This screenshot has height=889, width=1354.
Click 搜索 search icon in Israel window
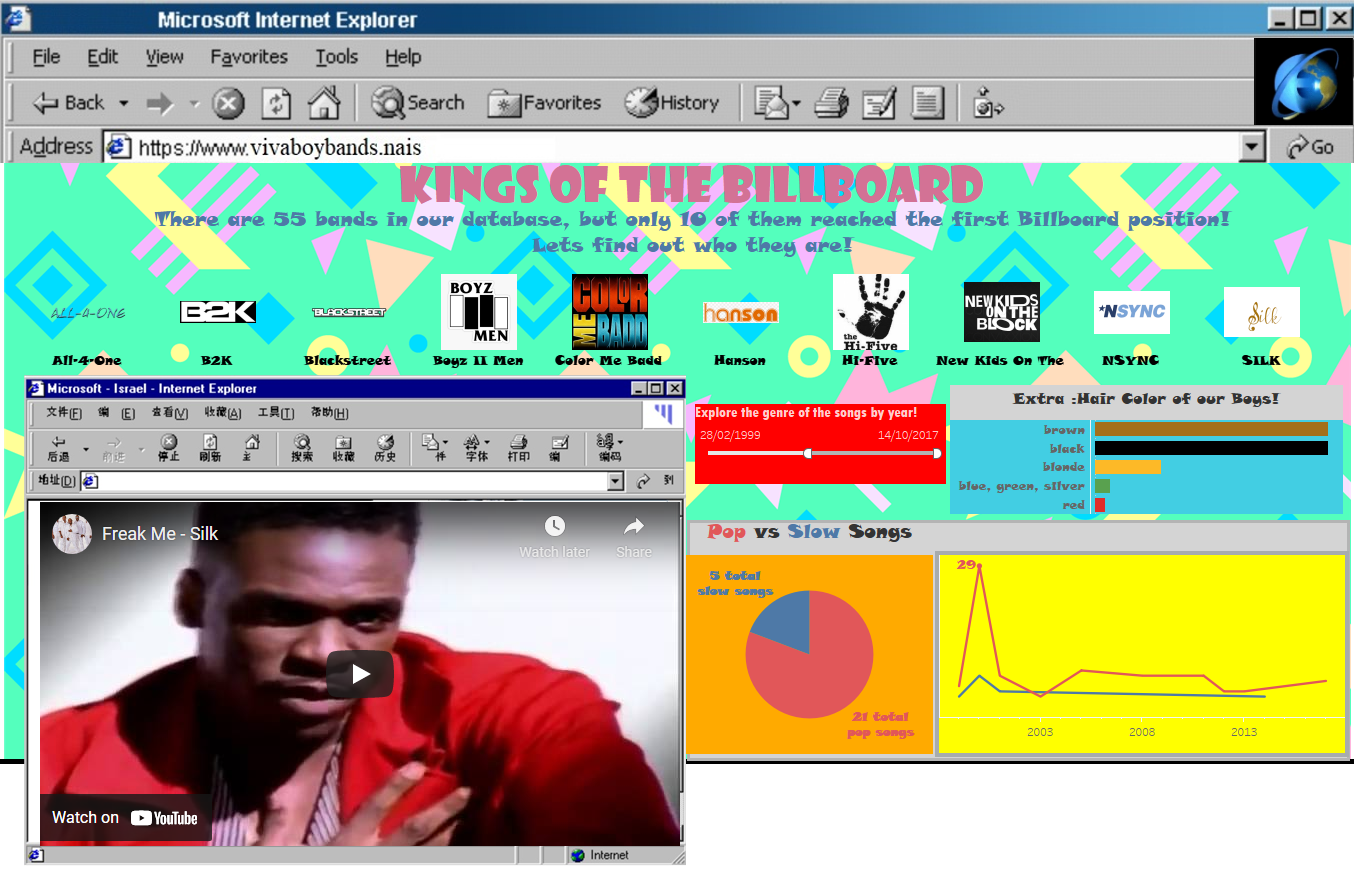click(x=302, y=449)
